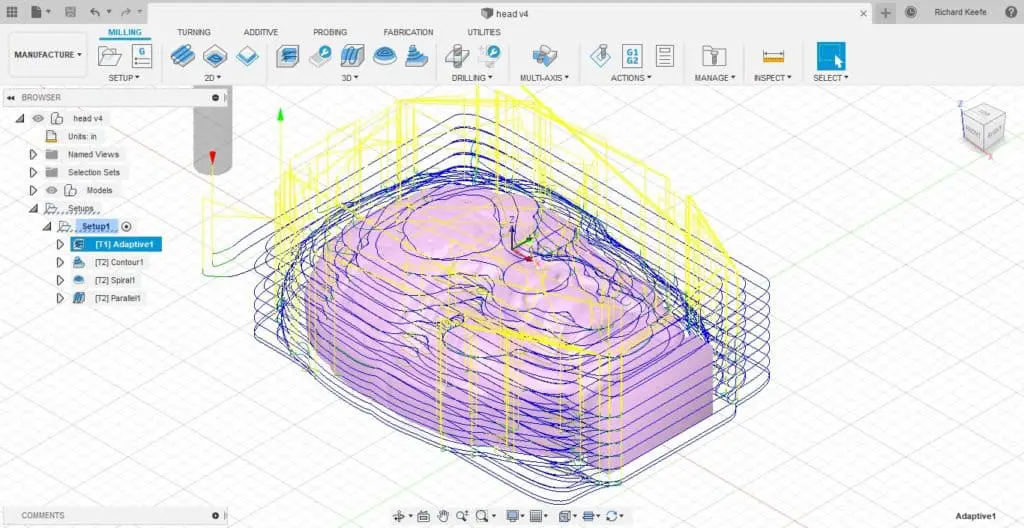
Task: Select the 2D Pocket tool
Action: 215,56
